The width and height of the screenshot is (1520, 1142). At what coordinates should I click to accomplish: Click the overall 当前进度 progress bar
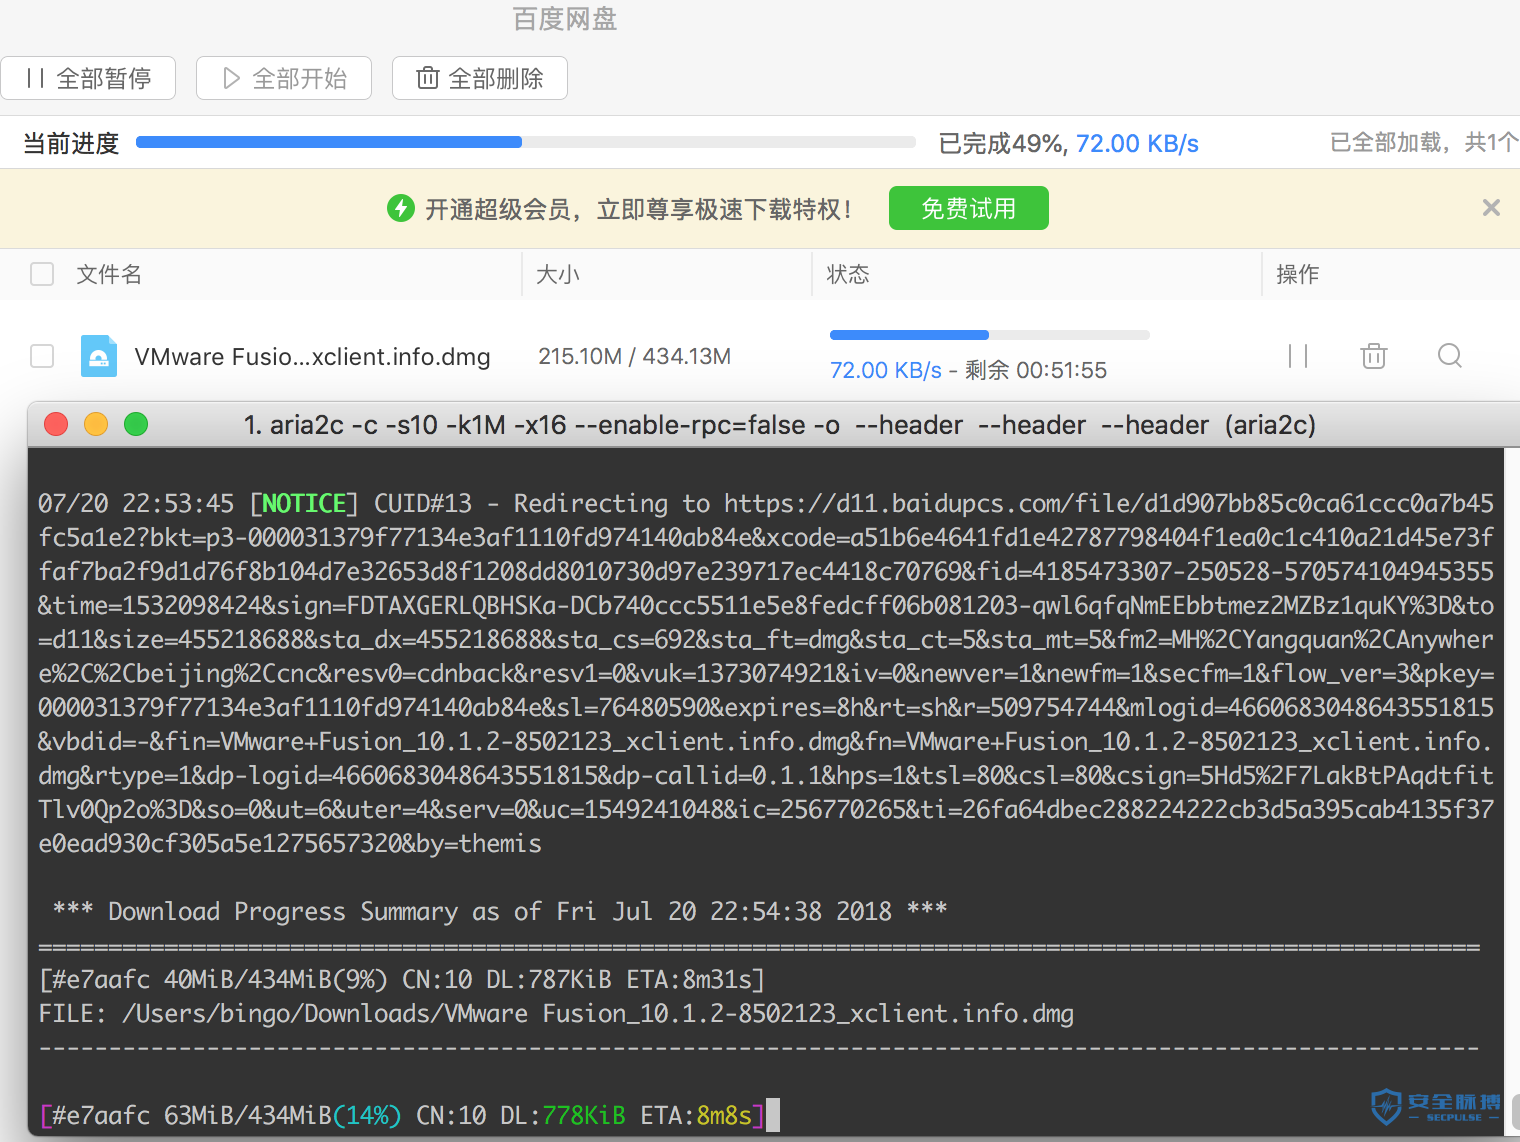click(526, 142)
